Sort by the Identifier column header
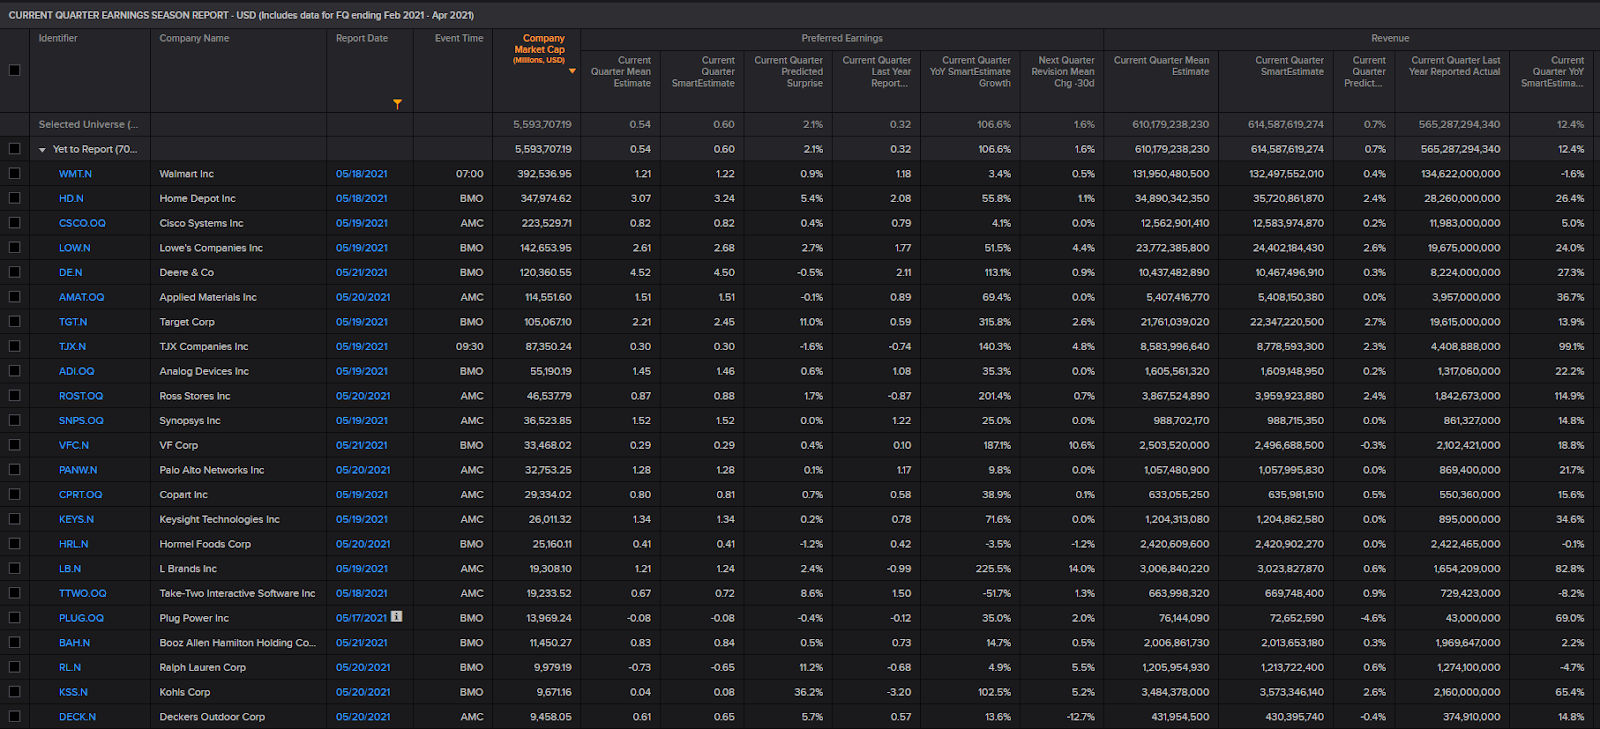Image resolution: width=1600 pixels, height=729 pixels. tap(58, 38)
